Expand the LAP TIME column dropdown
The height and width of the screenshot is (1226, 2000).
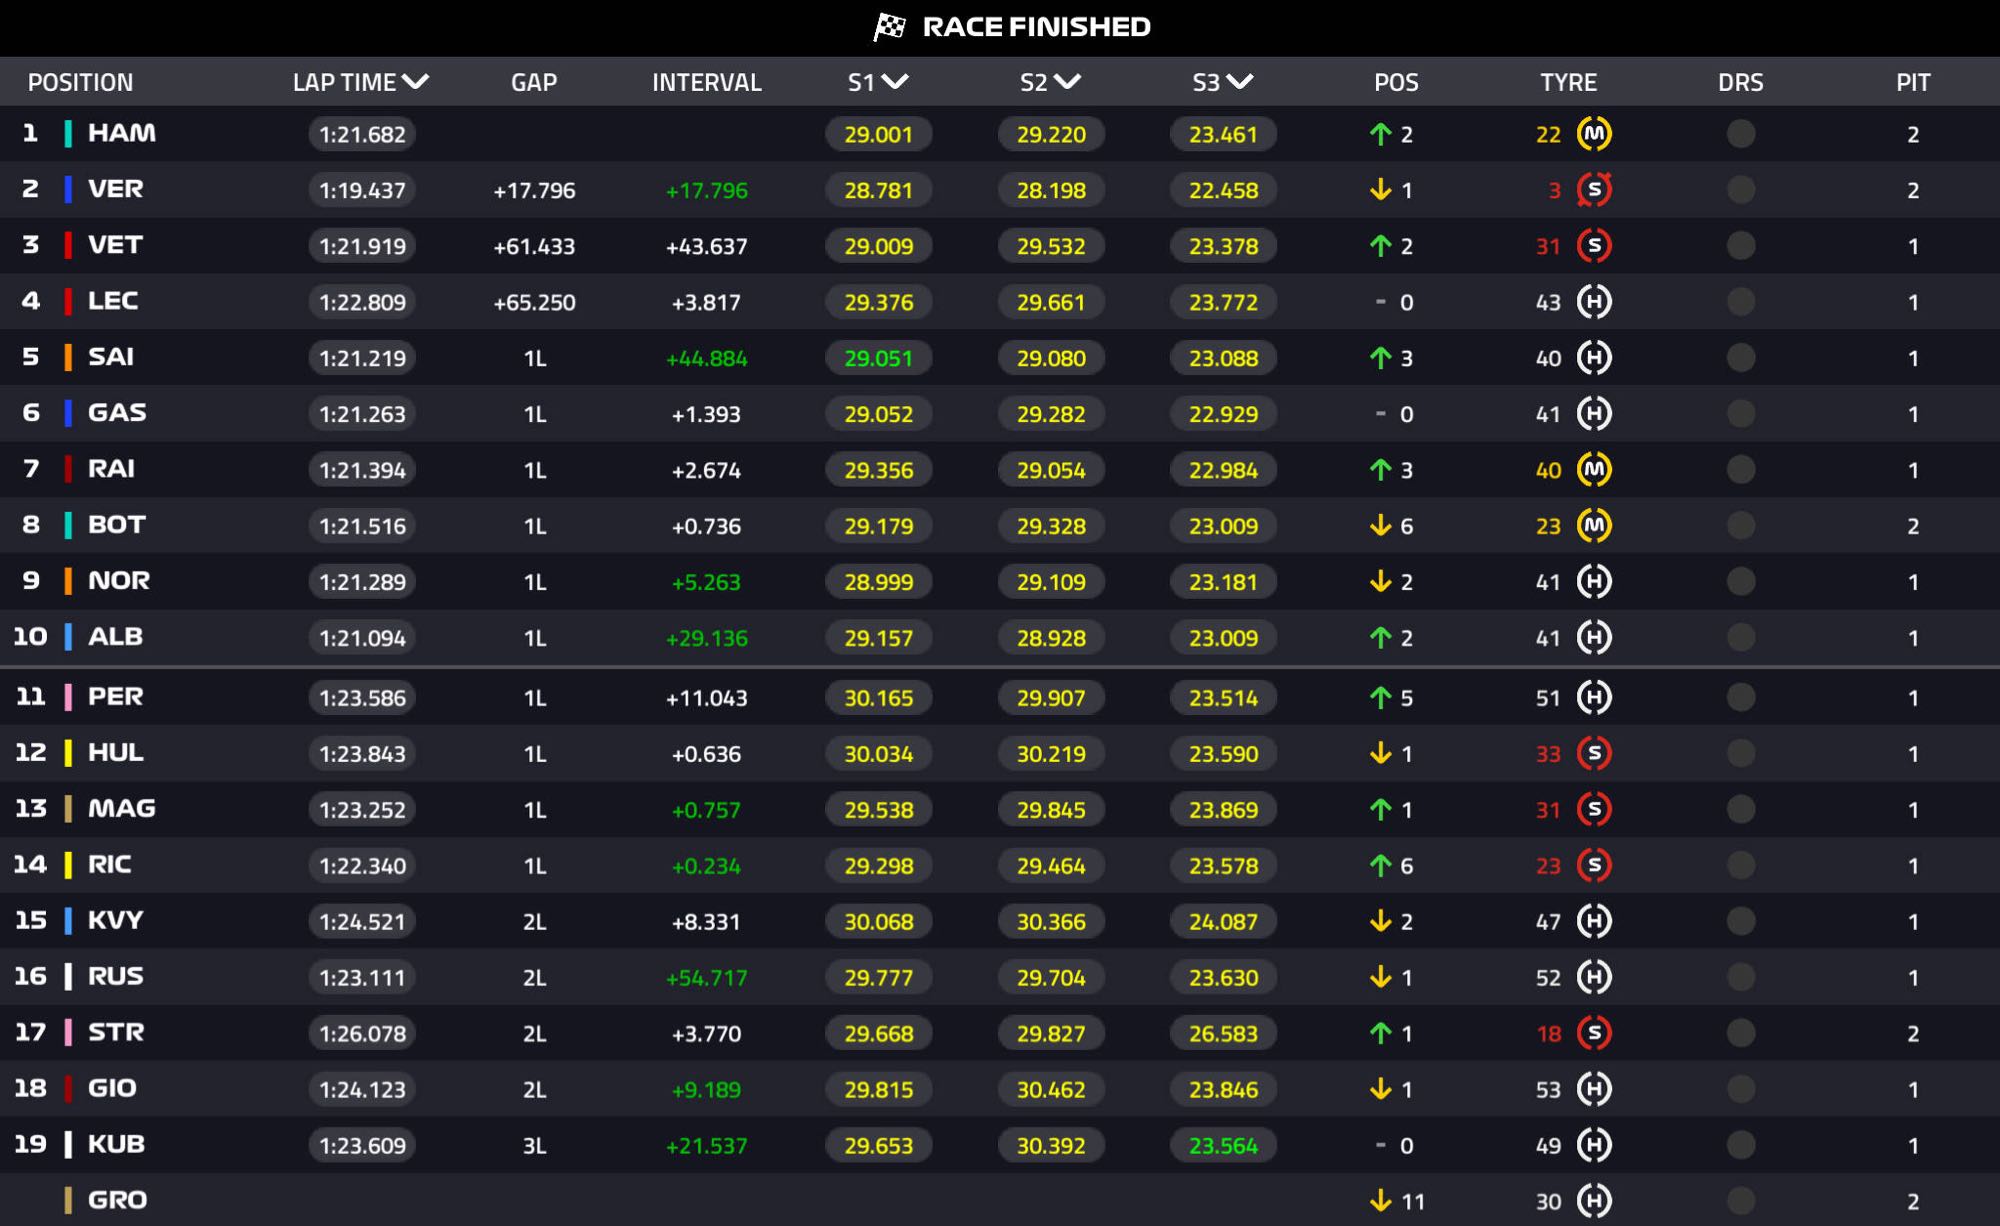coord(415,82)
